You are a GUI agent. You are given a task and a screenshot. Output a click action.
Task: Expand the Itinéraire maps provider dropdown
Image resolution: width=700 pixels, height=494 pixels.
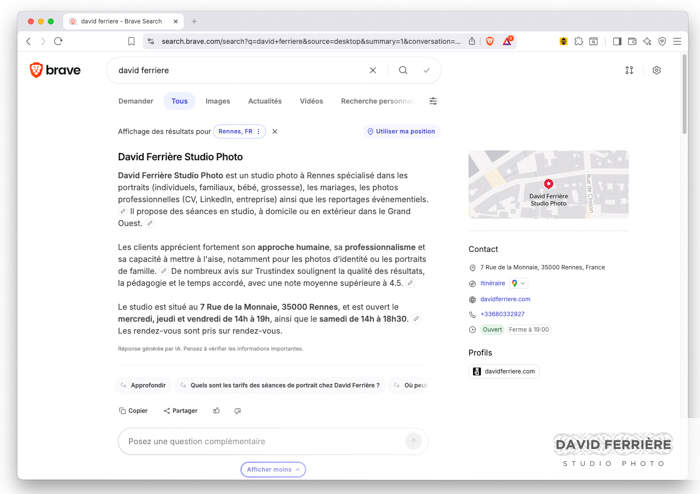coord(519,283)
